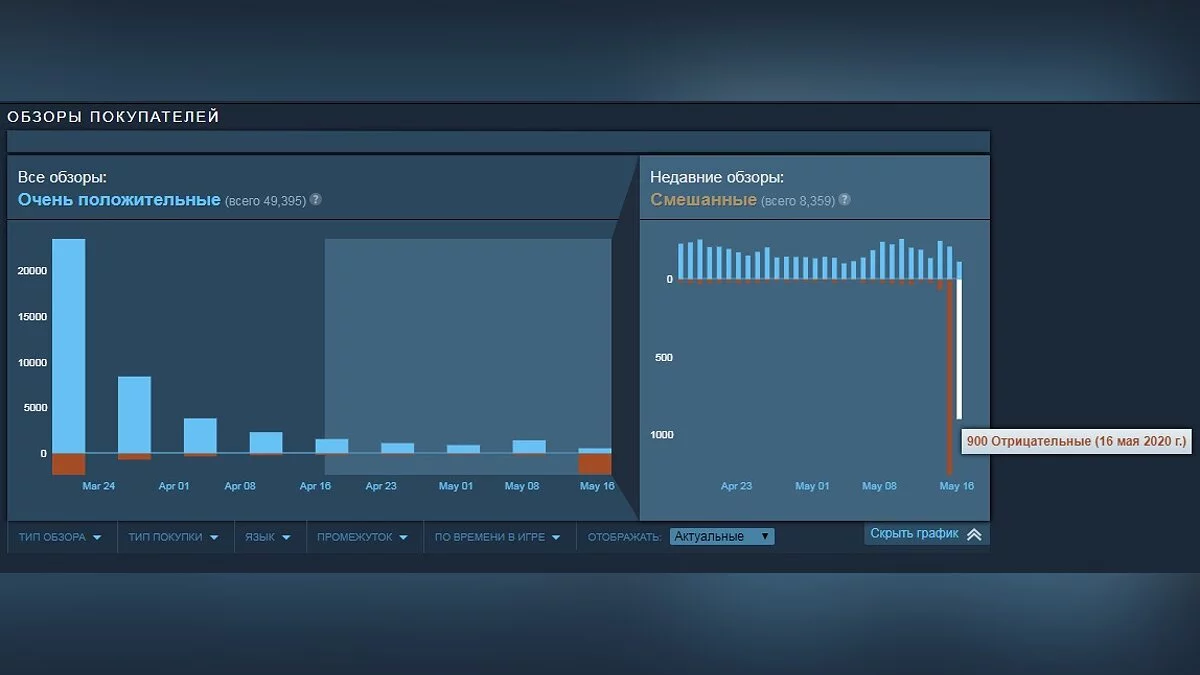Click the help icon next to recent reviews total
The width and height of the screenshot is (1200, 675).
[x=845, y=199]
